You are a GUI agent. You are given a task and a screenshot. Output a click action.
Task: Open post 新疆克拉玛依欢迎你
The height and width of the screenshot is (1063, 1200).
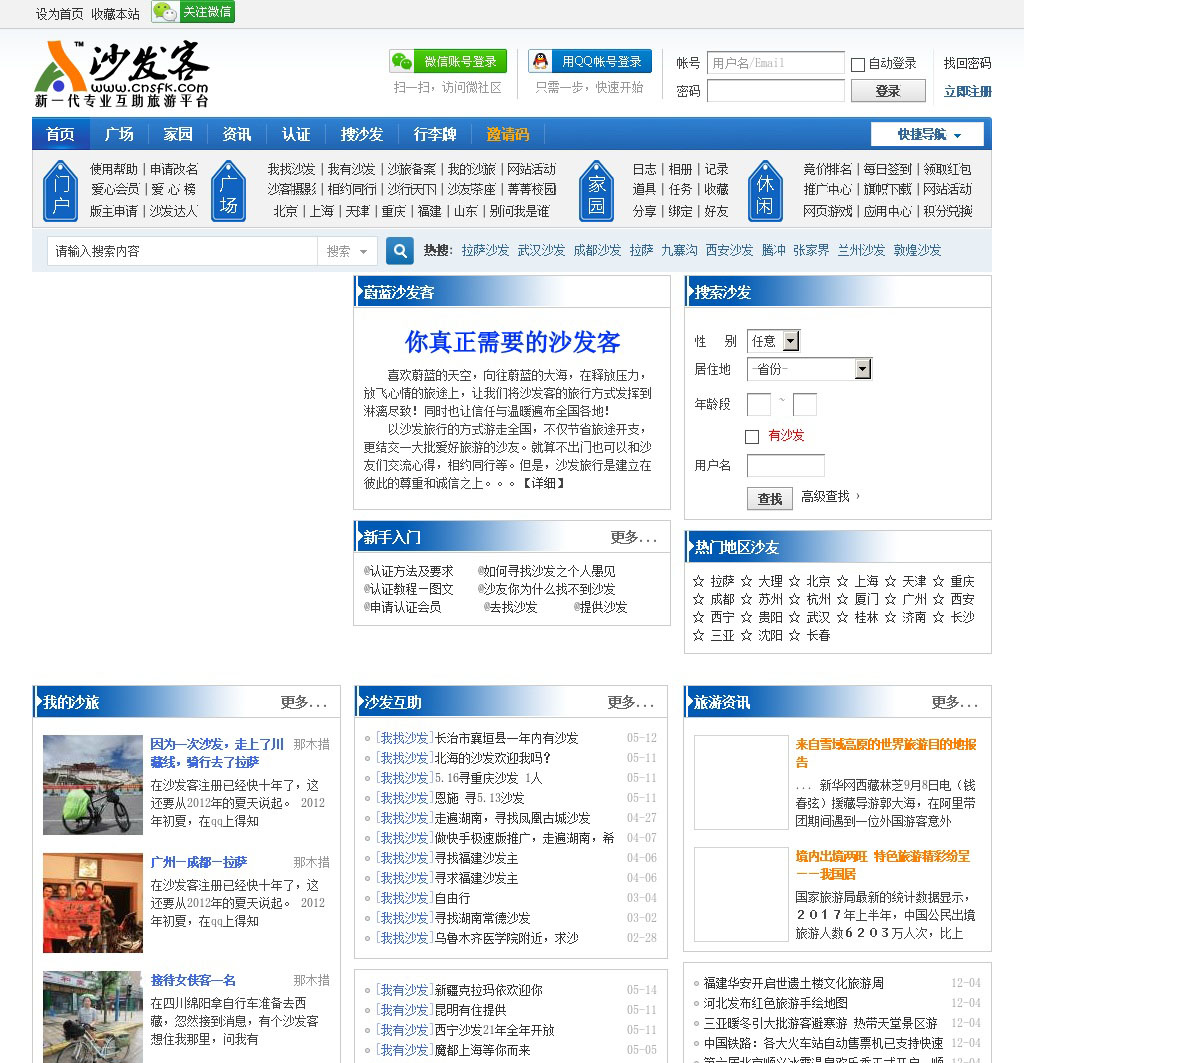(x=488, y=990)
